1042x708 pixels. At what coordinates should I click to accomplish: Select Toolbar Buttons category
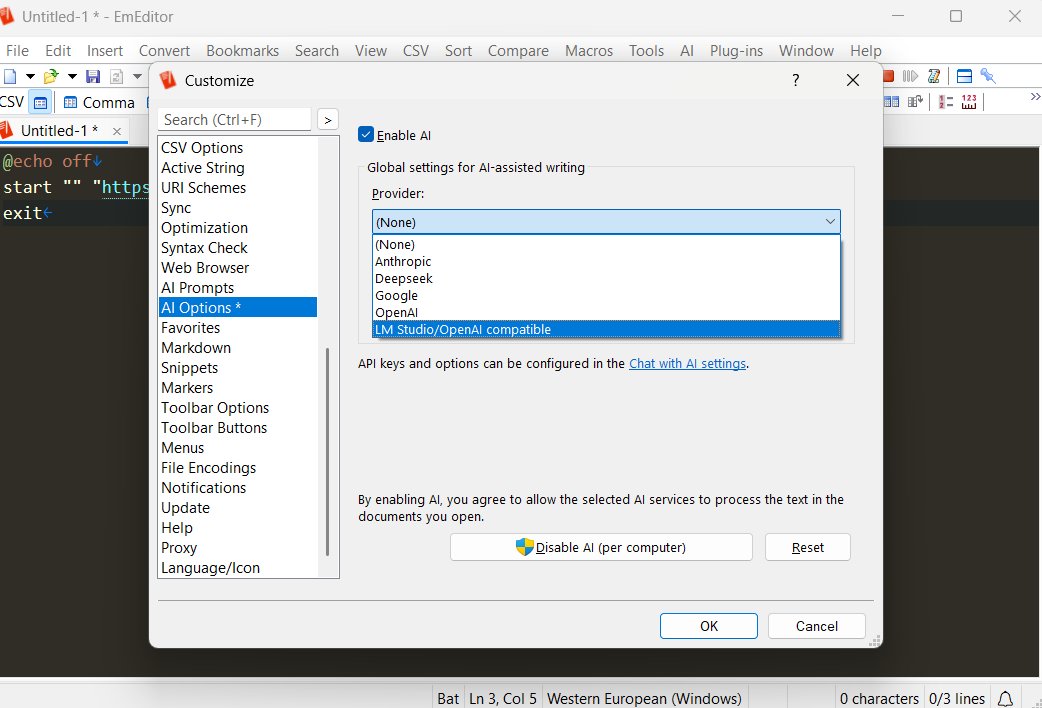pyautogui.click(x=238, y=427)
